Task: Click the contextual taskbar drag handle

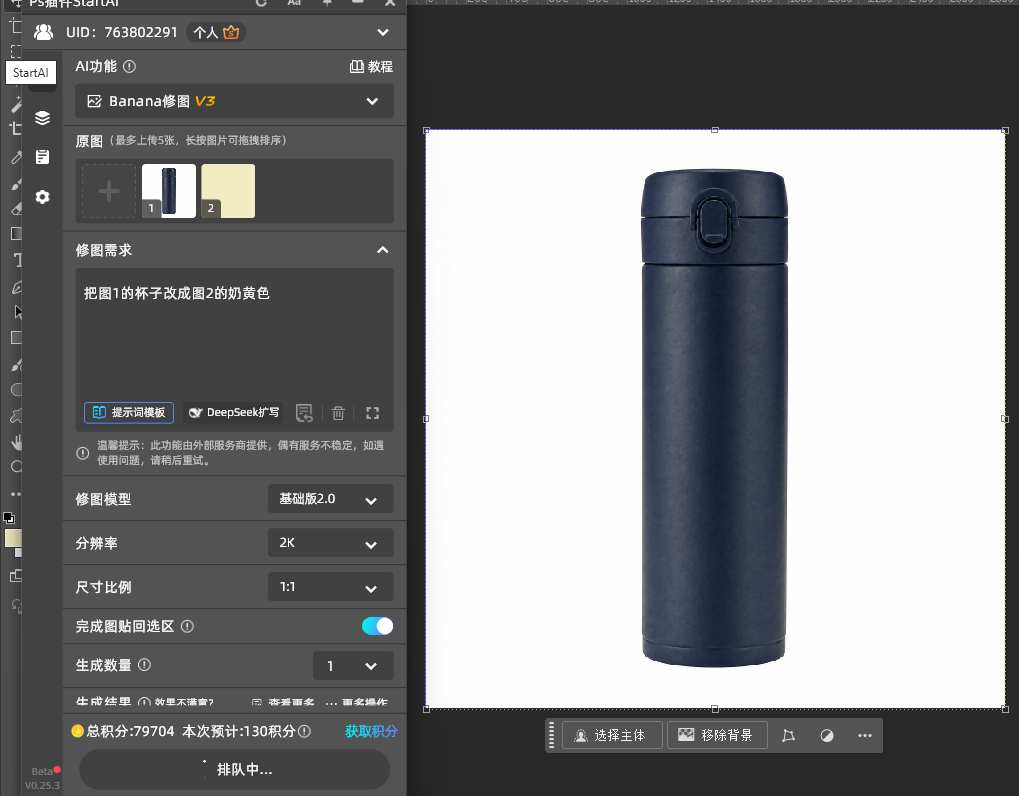Action: pyautogui.click(x=552, y=735)
